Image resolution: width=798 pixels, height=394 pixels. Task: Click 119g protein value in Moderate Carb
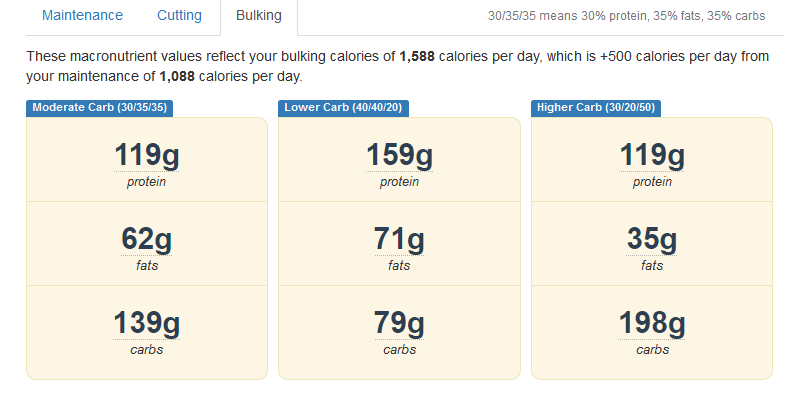coord(147,155)
